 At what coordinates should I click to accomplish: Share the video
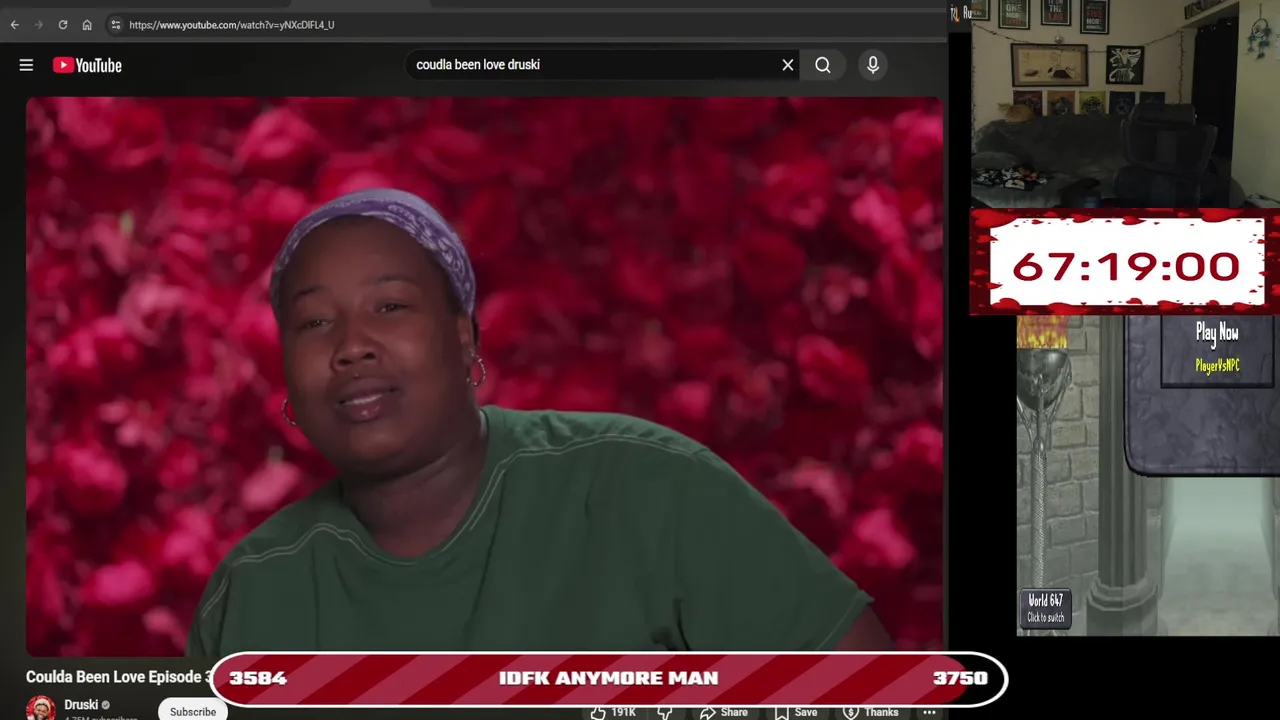(723, 712)
